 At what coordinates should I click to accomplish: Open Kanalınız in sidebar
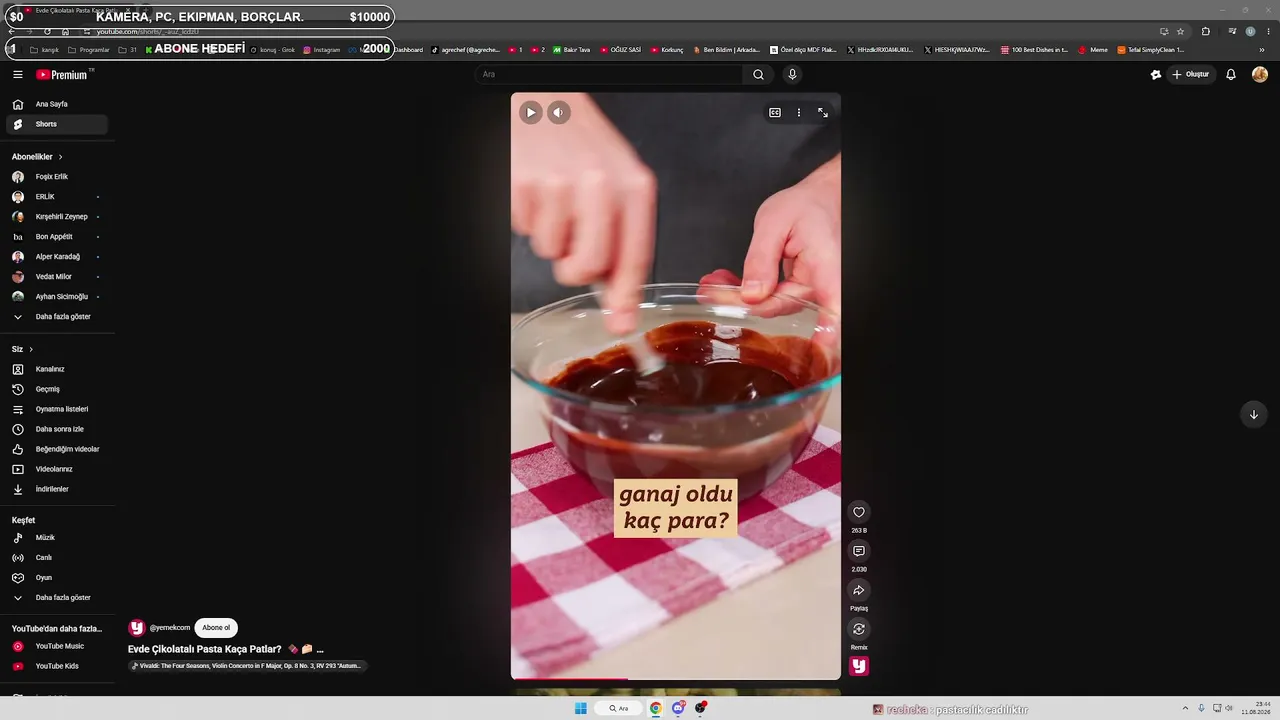[x=58, y=369]
